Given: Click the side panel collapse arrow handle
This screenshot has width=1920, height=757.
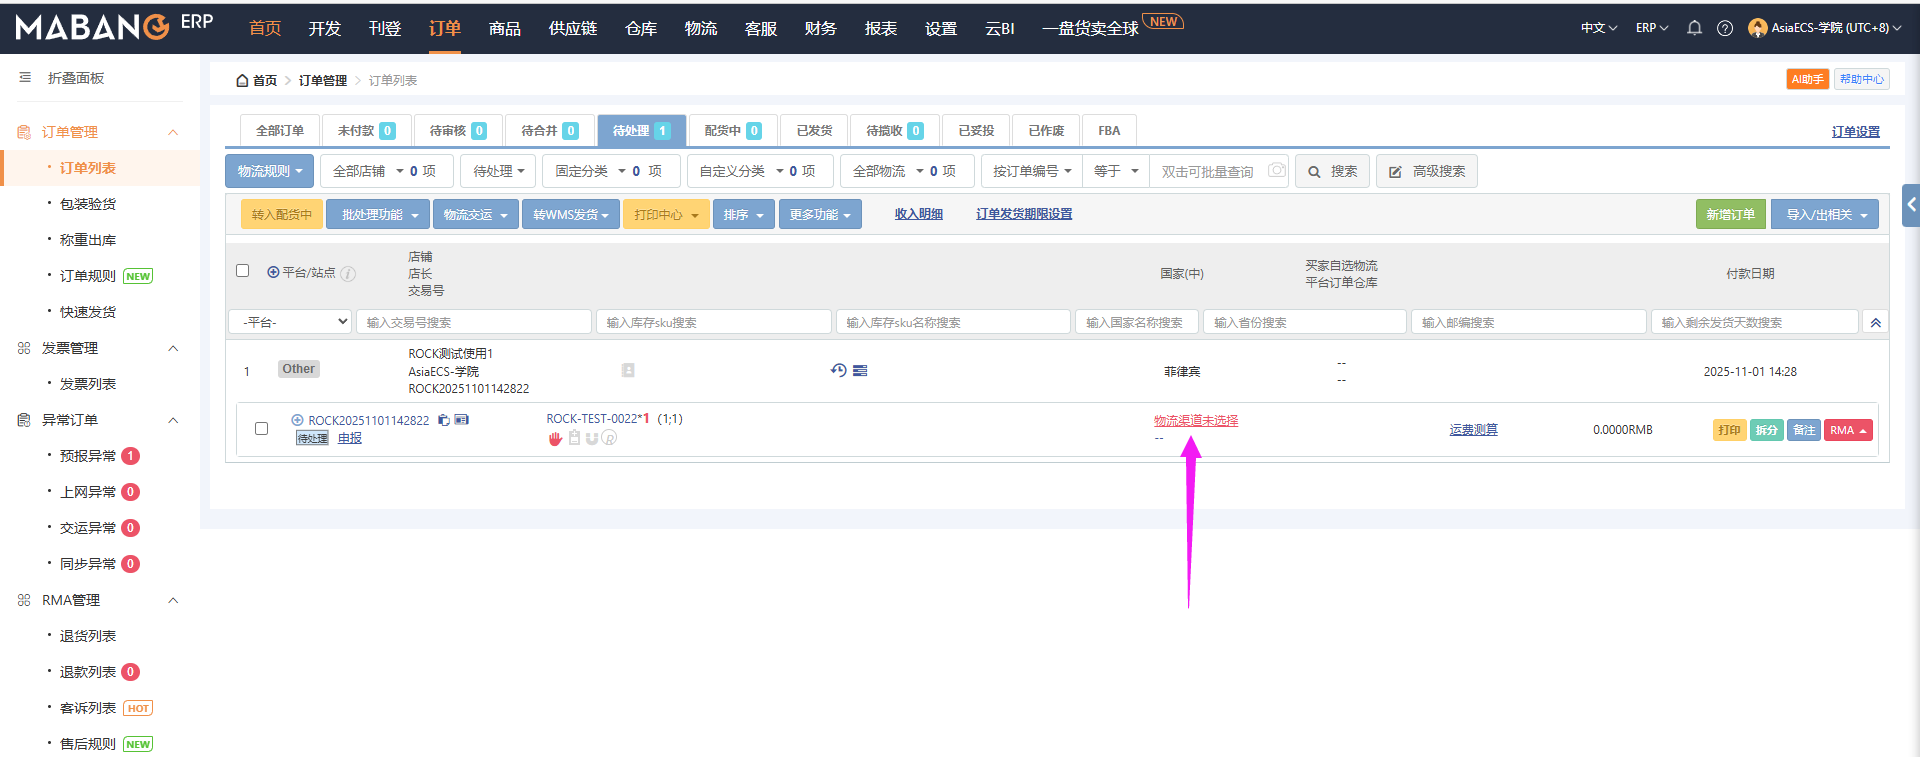Looking at the screenshot, I should tap(1911, 205).
